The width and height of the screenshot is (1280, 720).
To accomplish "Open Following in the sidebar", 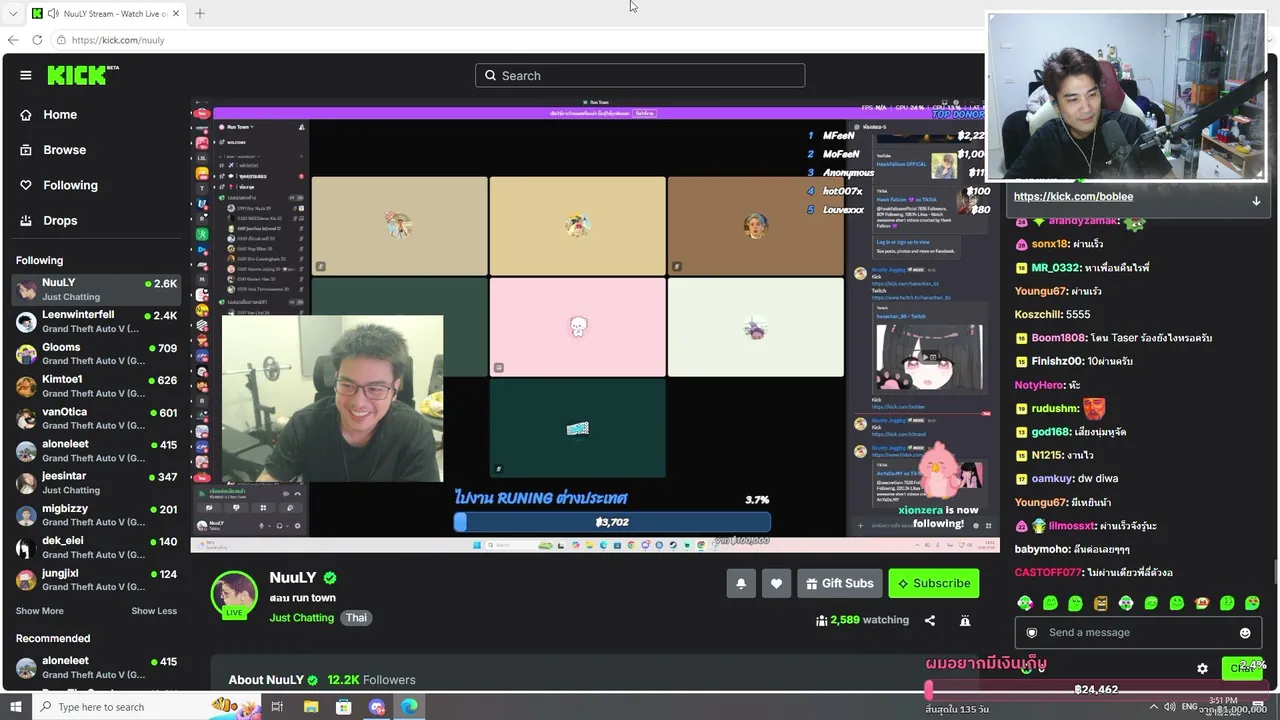I will click(70, 185).
